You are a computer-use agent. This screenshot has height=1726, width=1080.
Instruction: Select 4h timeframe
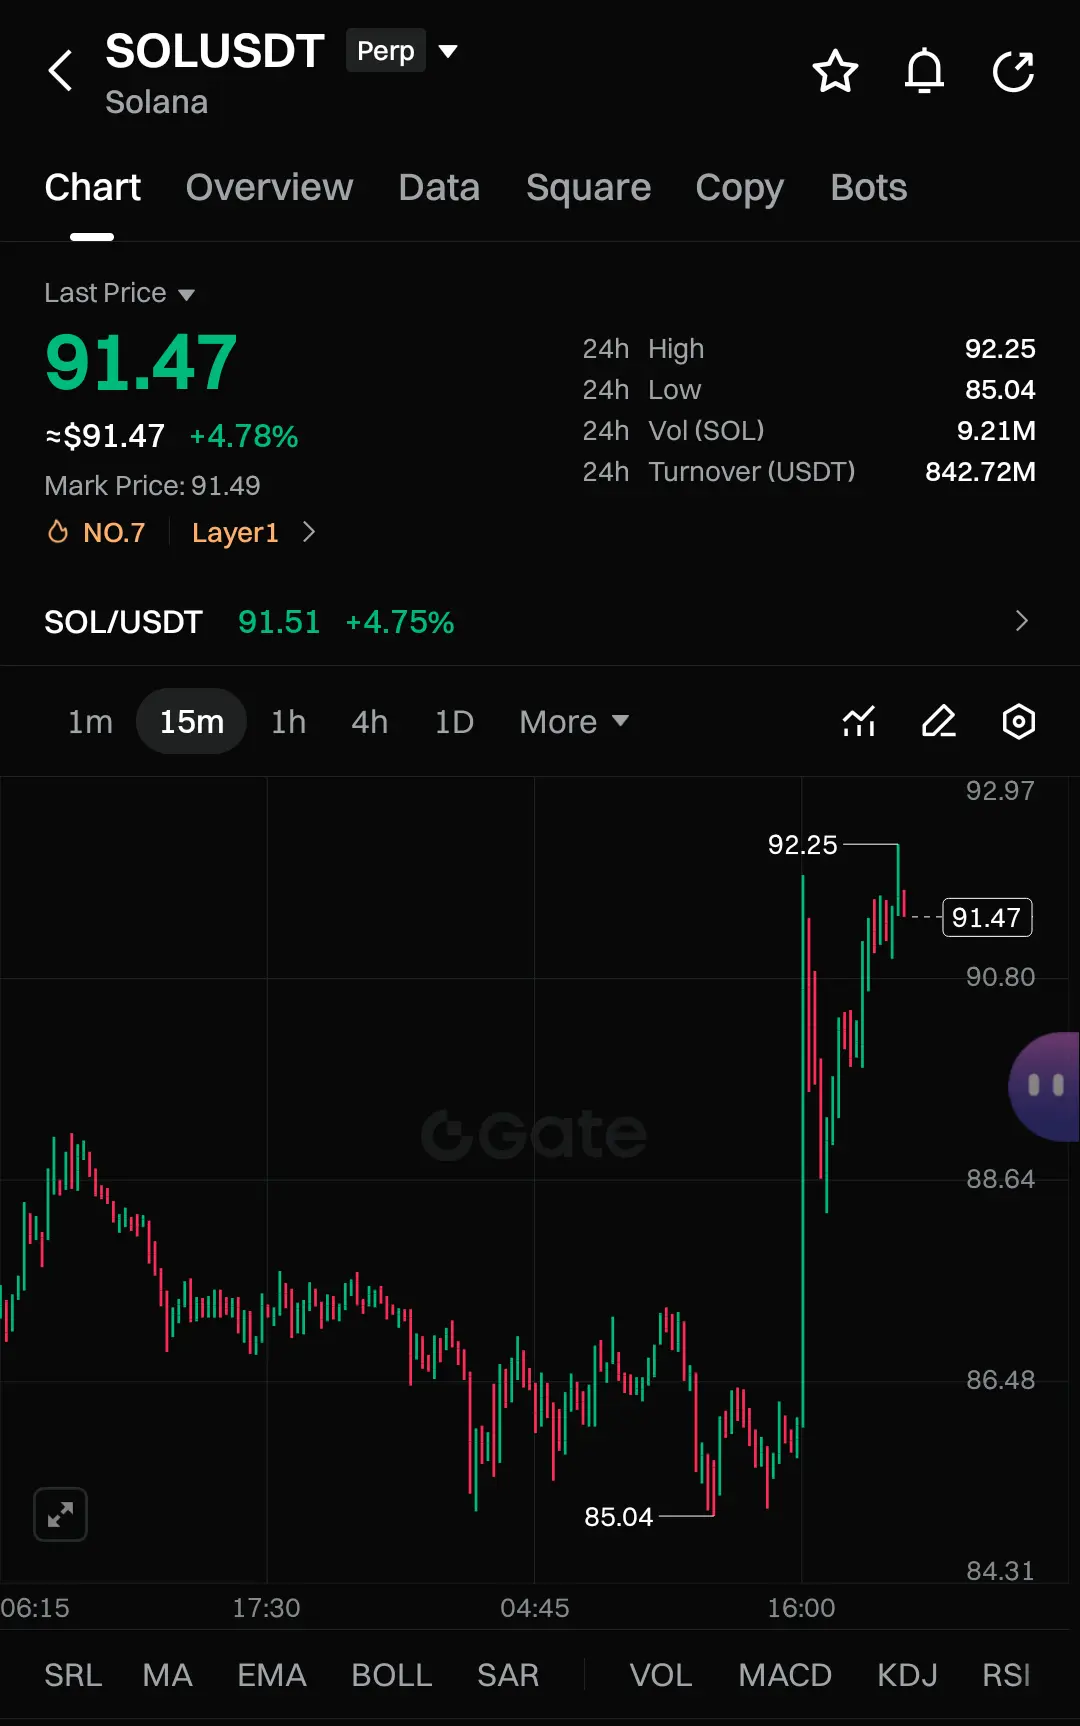point(369,721)
